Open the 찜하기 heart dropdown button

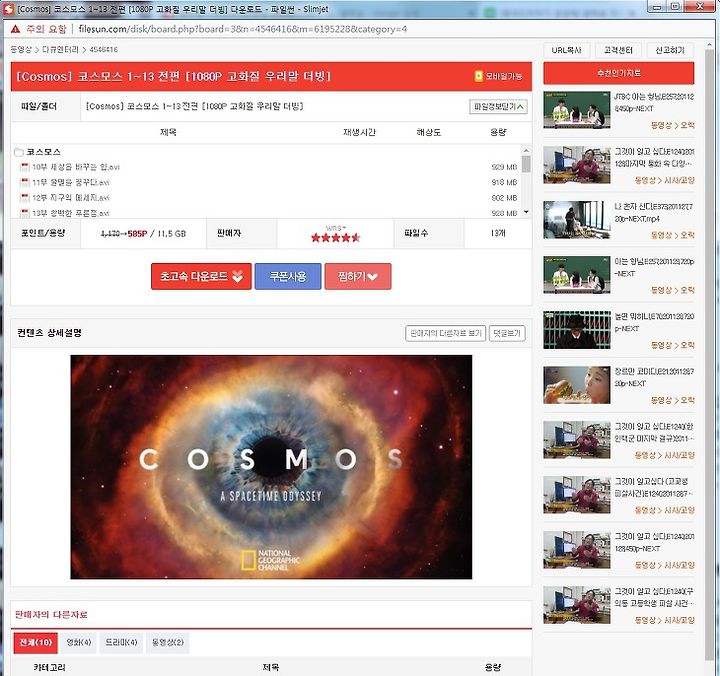coord(358,276)
